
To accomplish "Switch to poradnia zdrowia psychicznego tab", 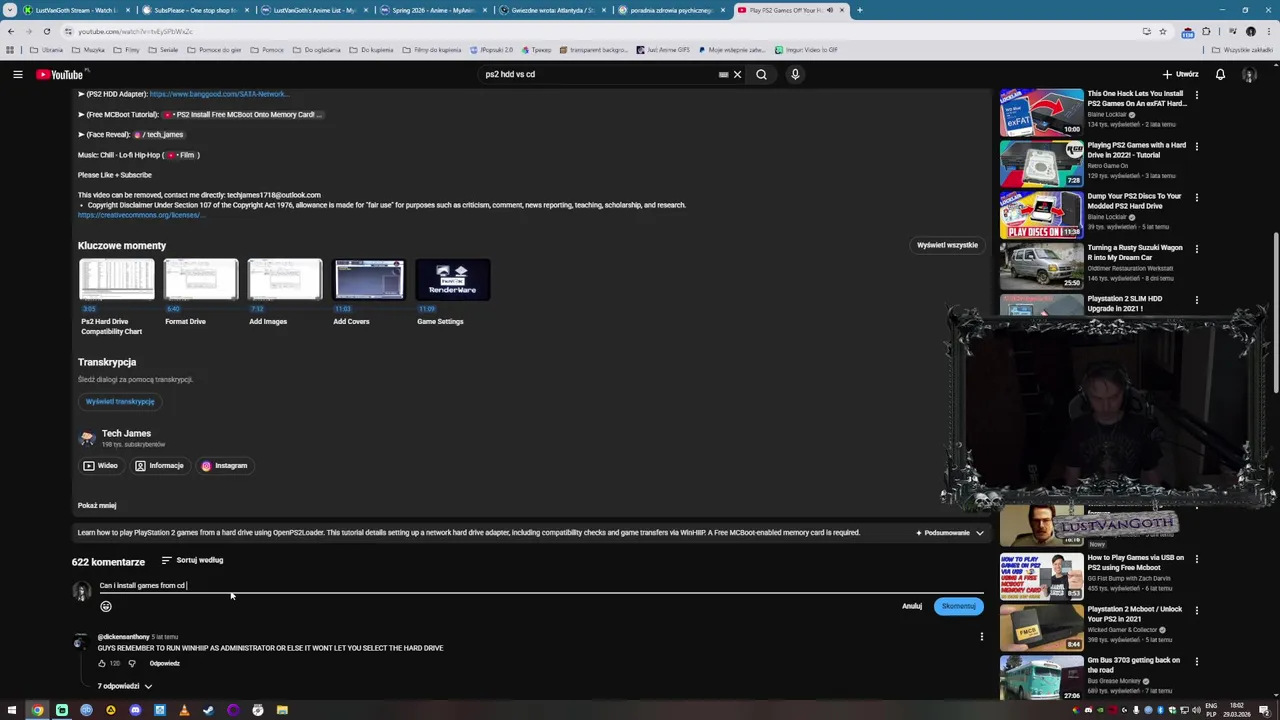I will pos(671,10).
